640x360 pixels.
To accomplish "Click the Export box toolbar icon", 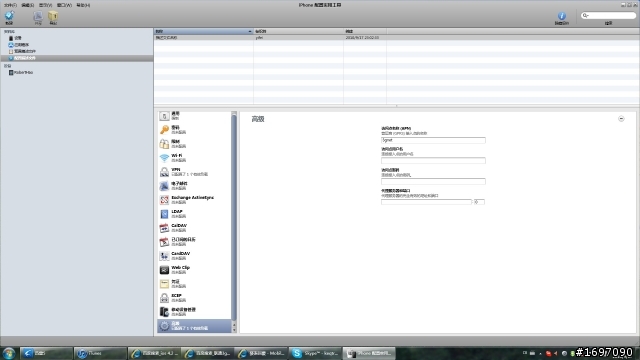I will [53, 17].
